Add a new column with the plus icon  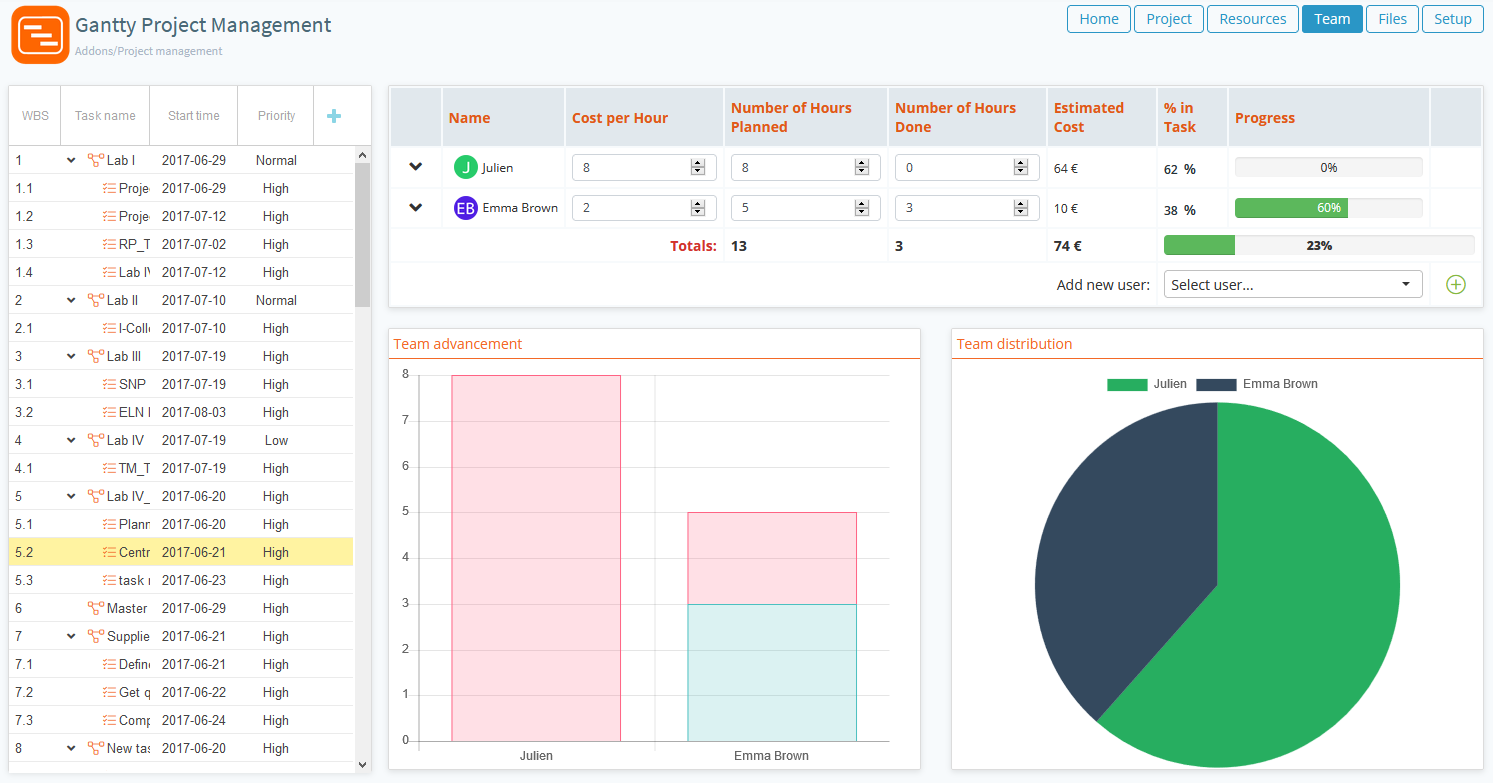click(334, 116)
